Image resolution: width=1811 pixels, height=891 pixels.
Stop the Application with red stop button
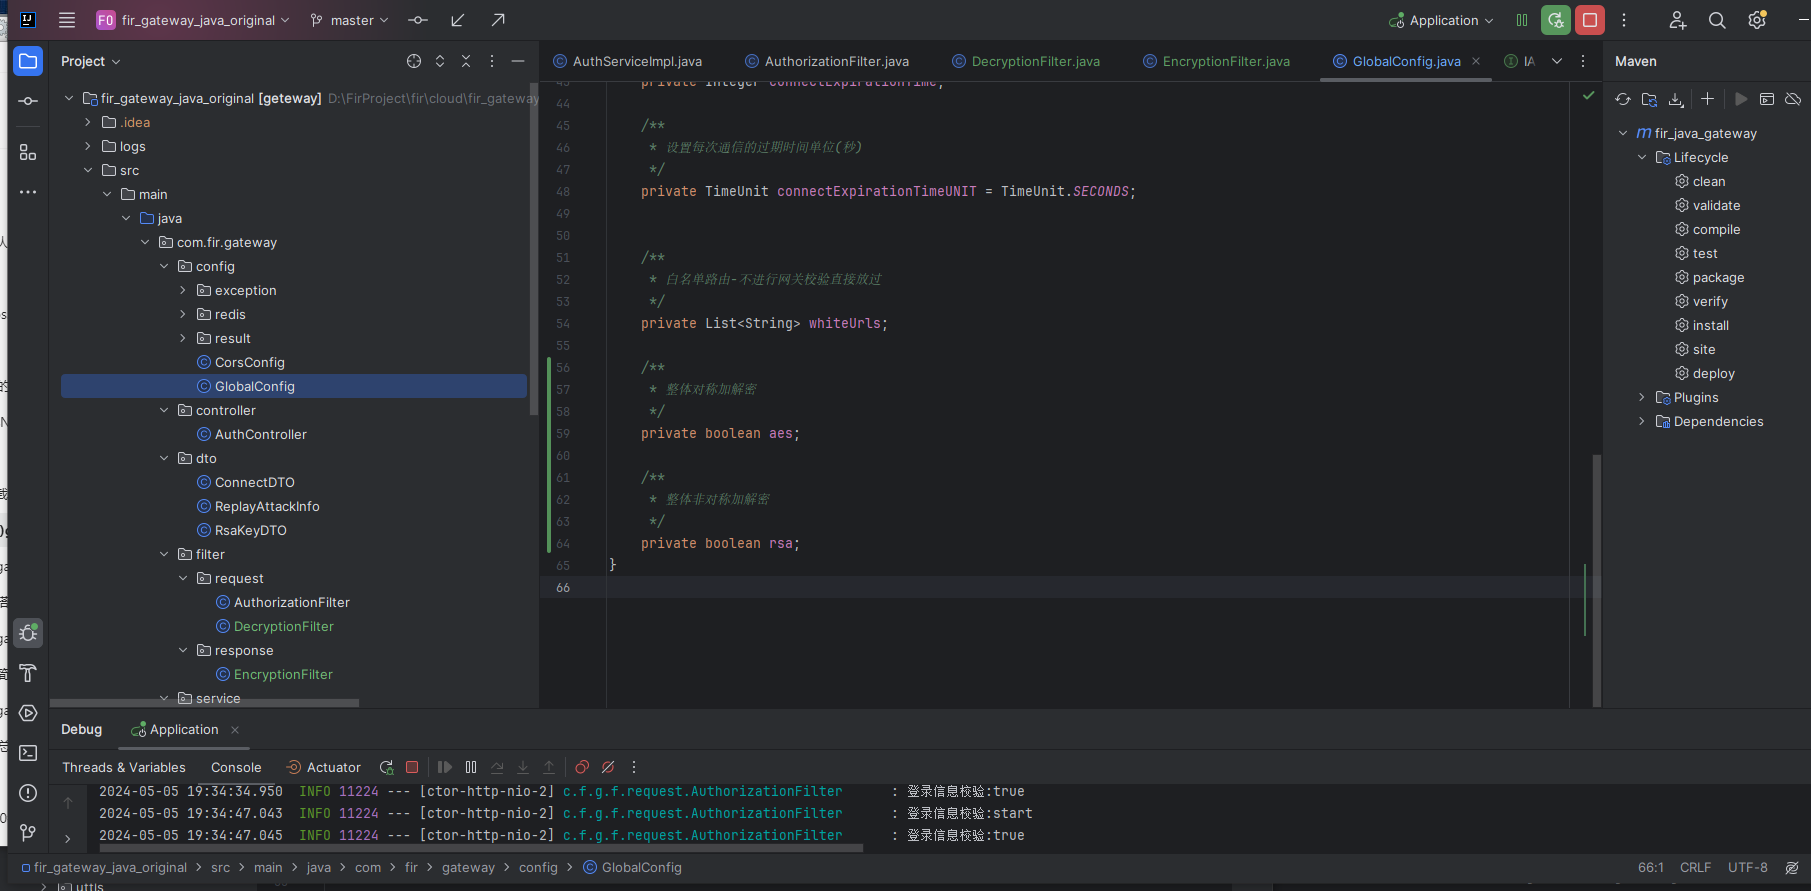click(1590, 20)
